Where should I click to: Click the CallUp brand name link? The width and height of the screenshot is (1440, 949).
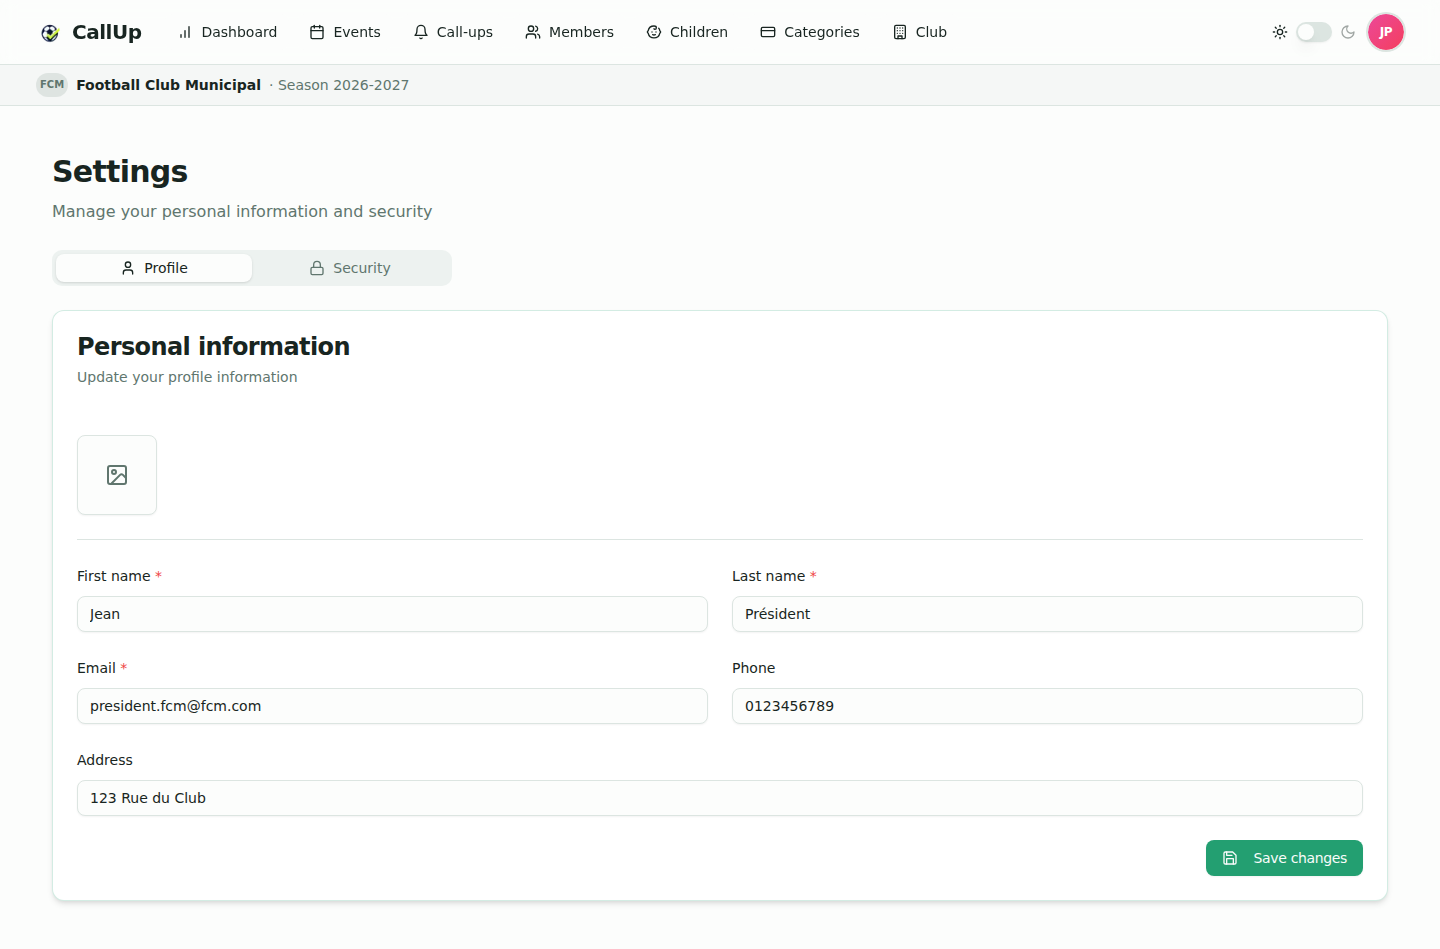coord(107,32)
